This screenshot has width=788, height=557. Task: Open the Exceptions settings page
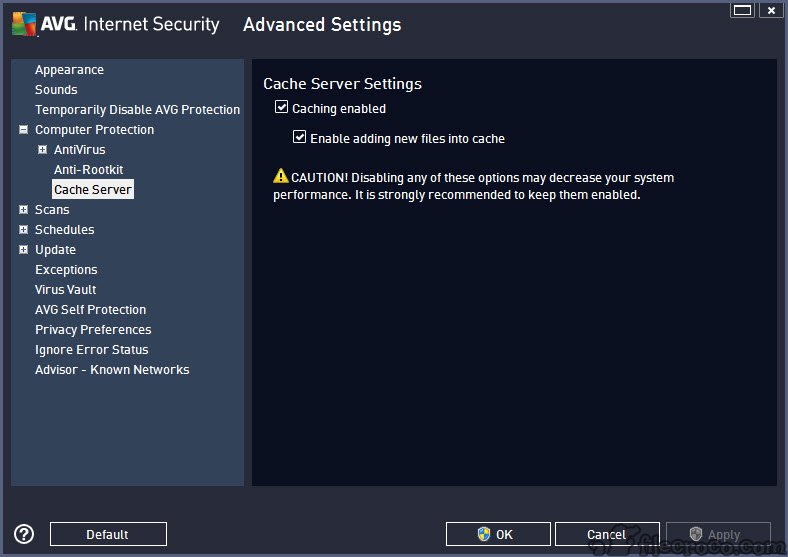click(66, 270)
